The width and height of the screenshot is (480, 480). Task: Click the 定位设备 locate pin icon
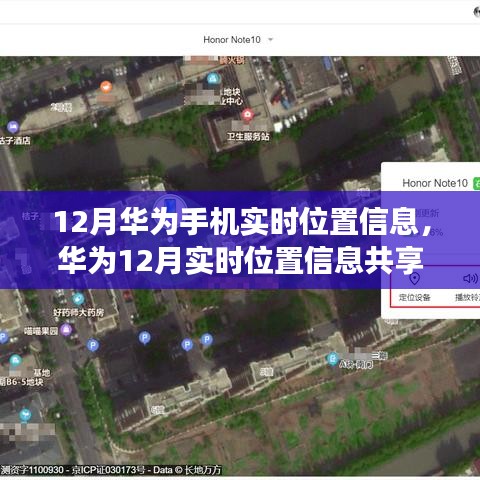[414, 278]
